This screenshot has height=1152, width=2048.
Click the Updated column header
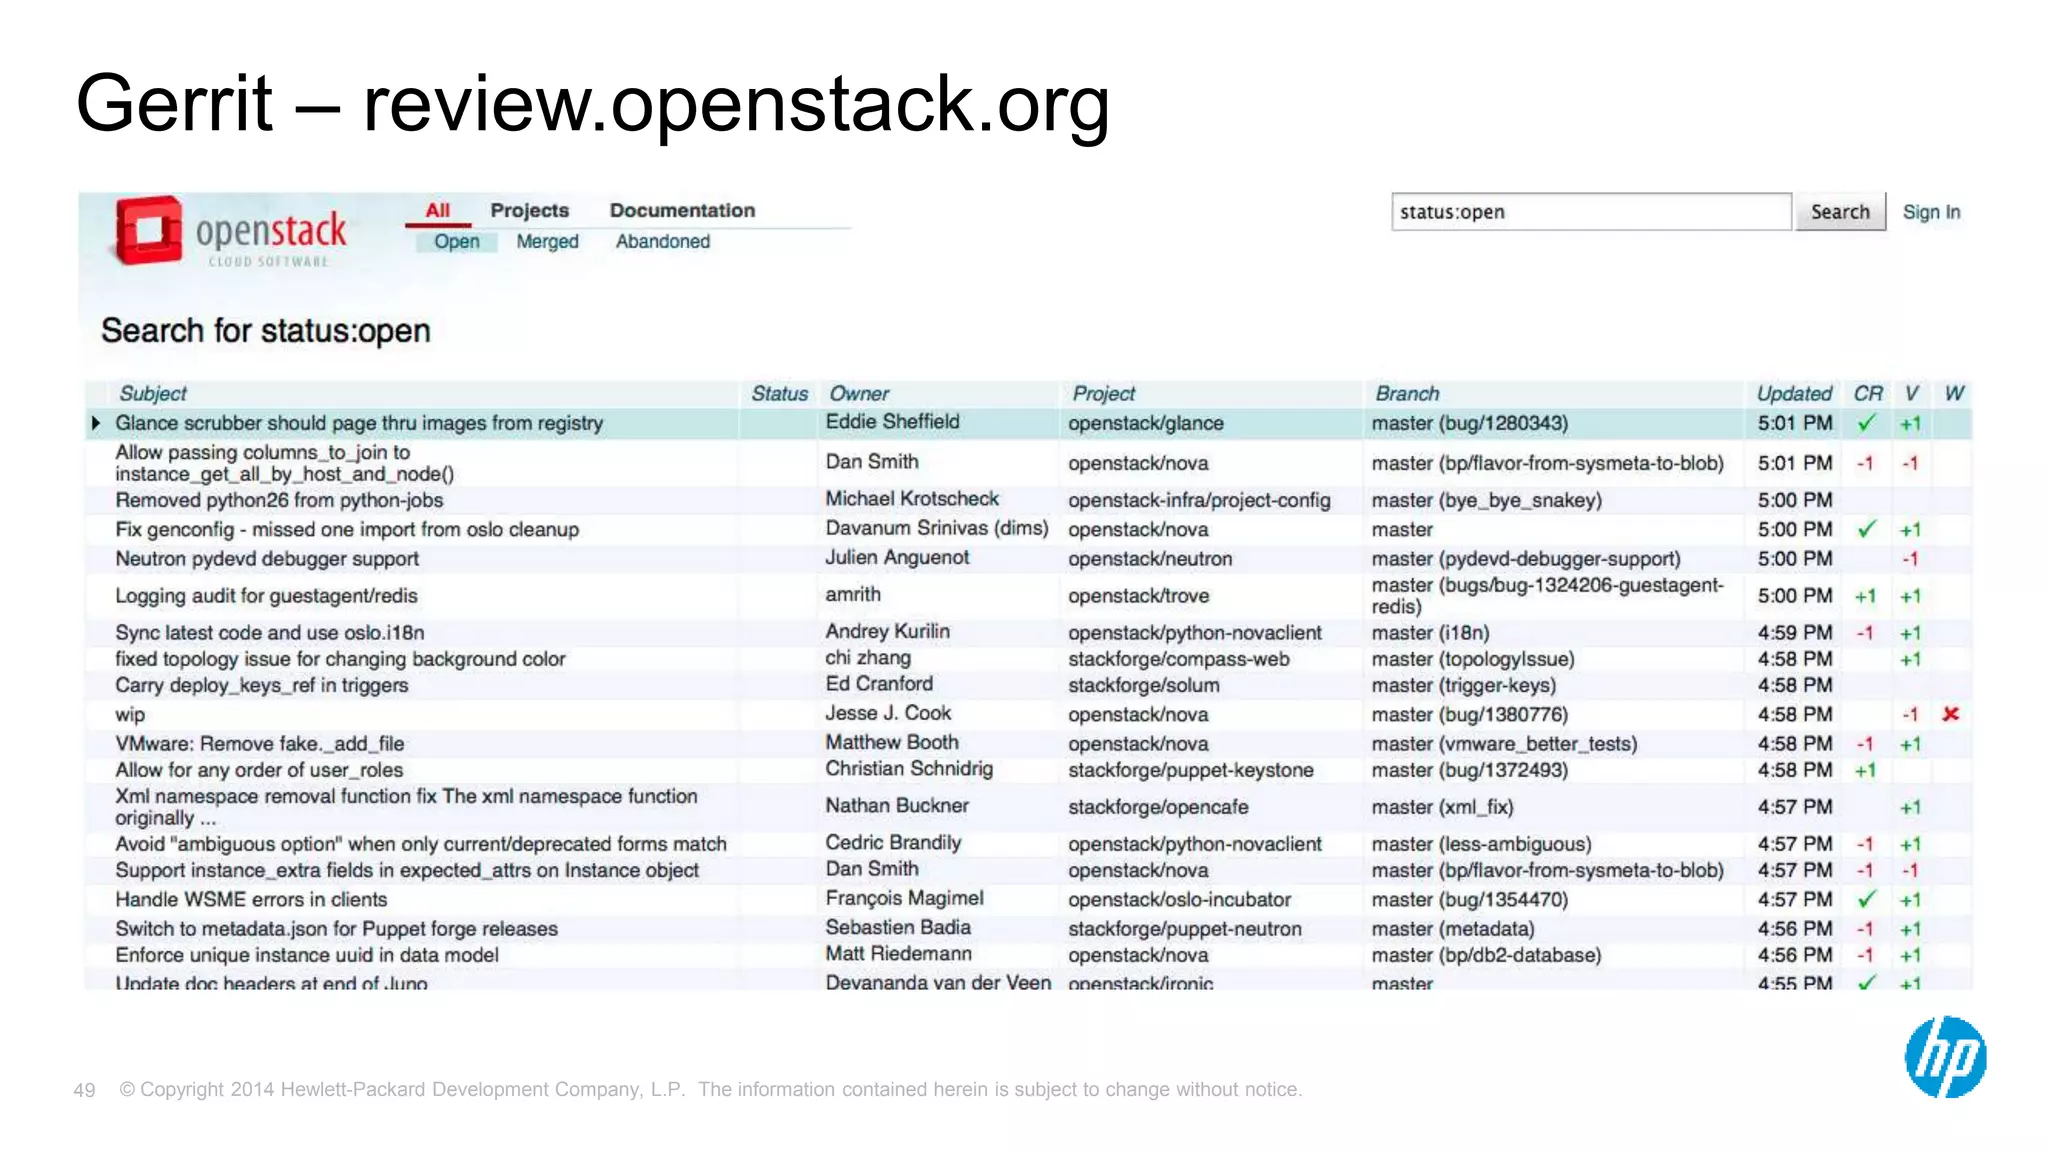pyautogui.click(x=1794, y=393)
